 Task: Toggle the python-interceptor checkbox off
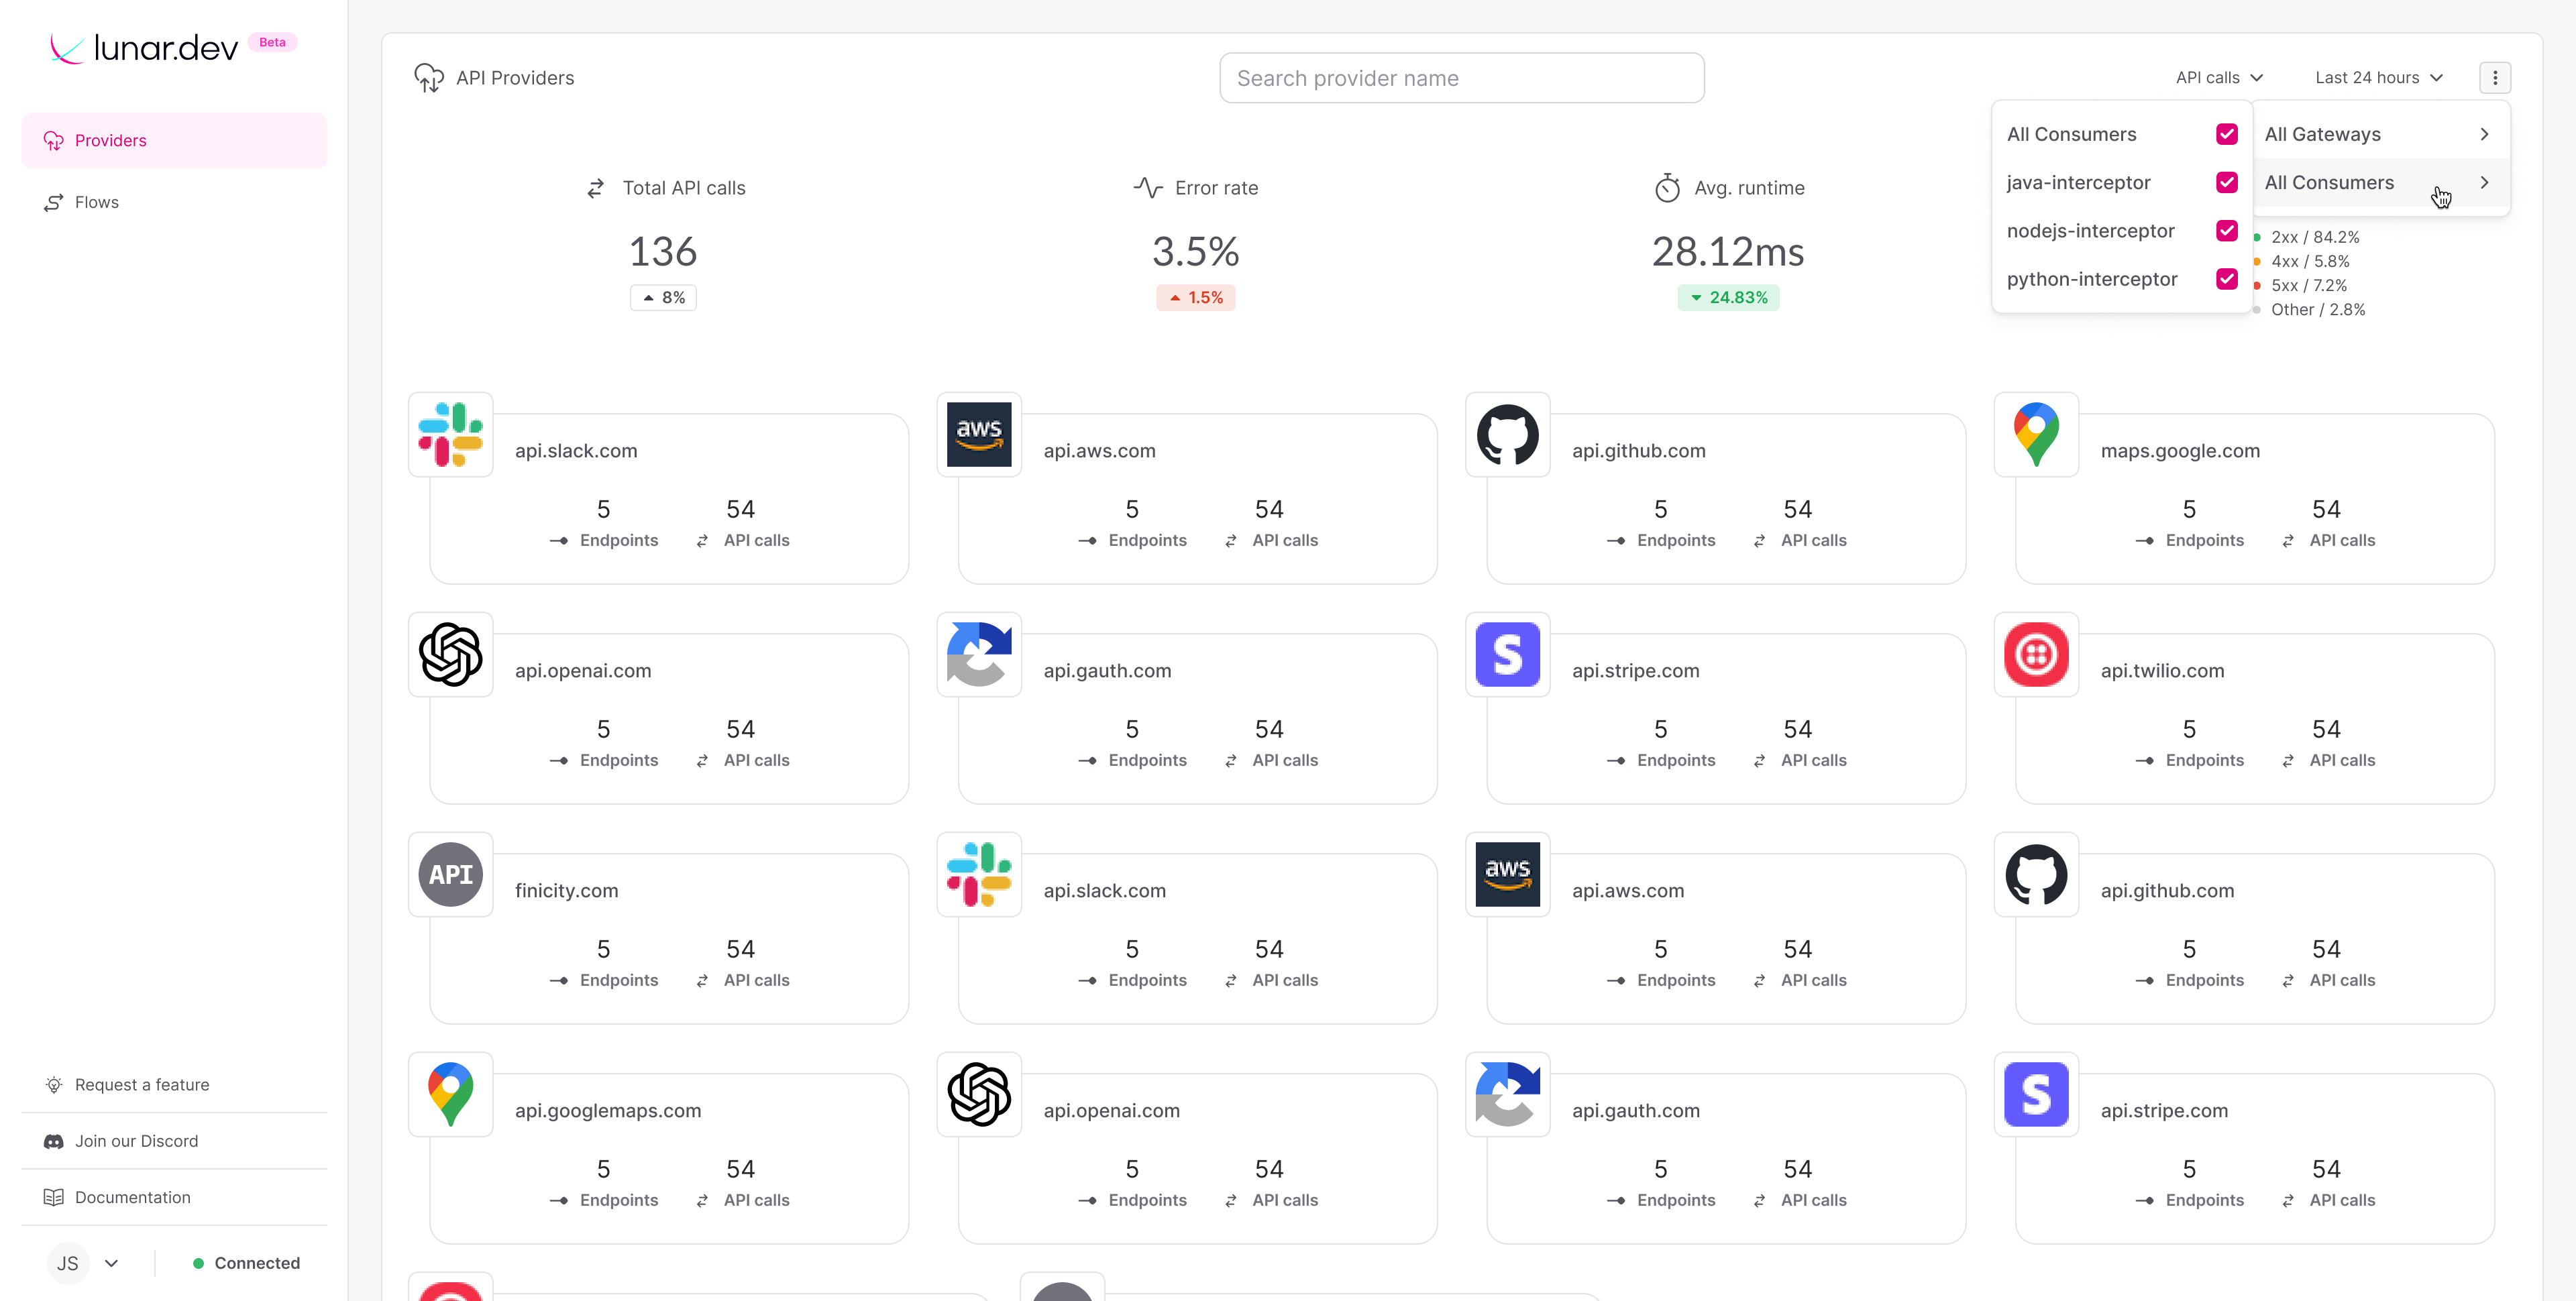tap(2226, 279)
